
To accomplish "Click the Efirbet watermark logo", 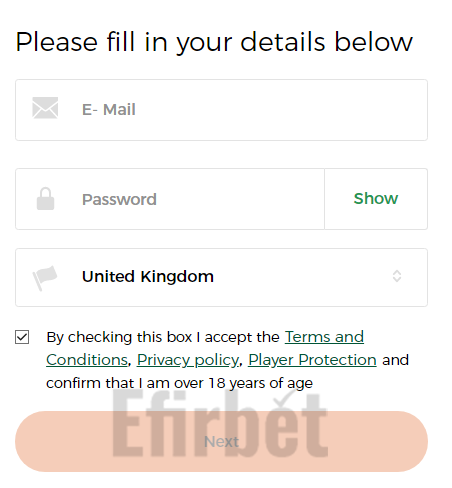I will click(x=220, y=423).
